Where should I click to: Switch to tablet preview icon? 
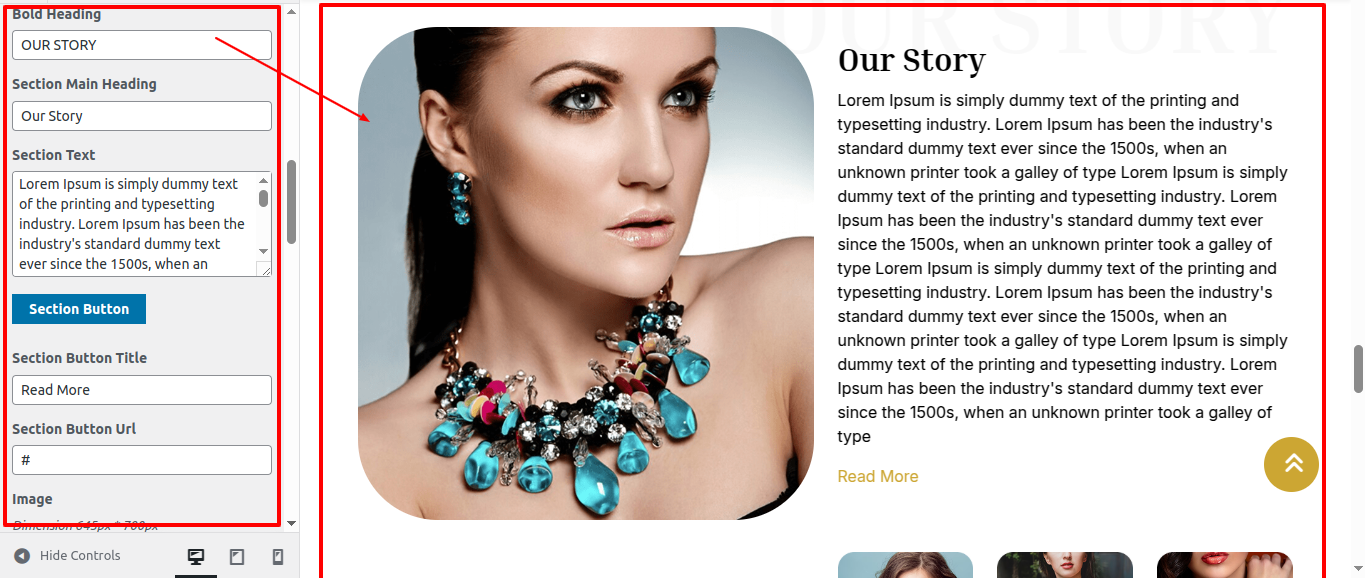[237, 557]
